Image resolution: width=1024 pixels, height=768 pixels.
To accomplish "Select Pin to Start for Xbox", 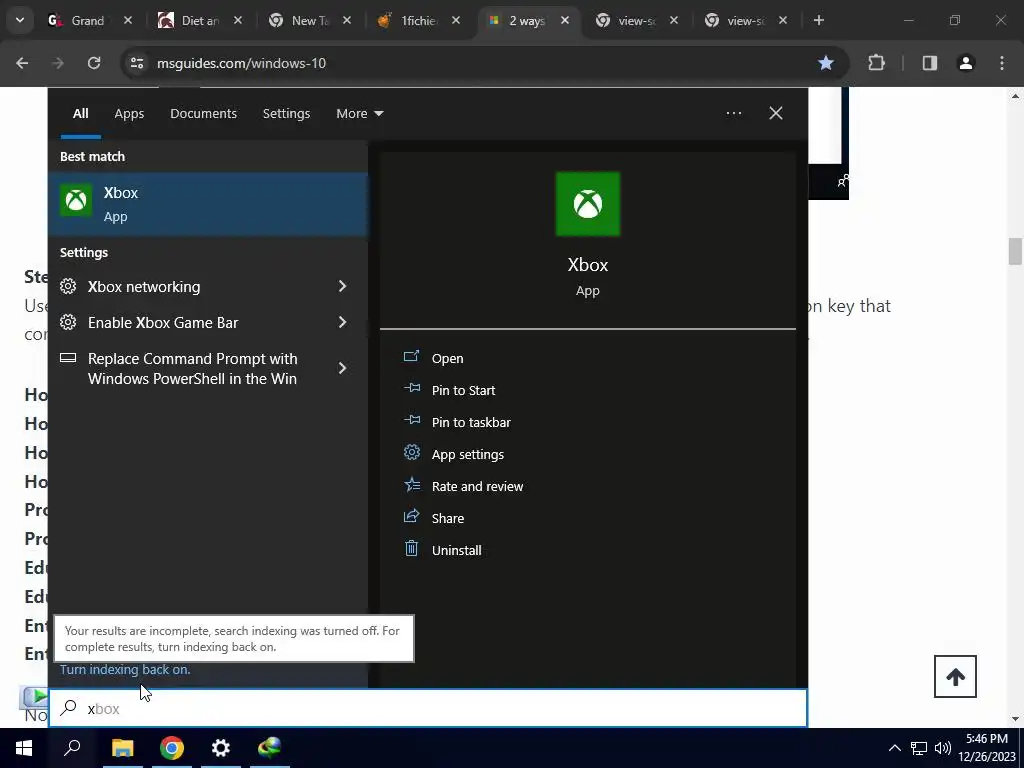I will (463, 390).
